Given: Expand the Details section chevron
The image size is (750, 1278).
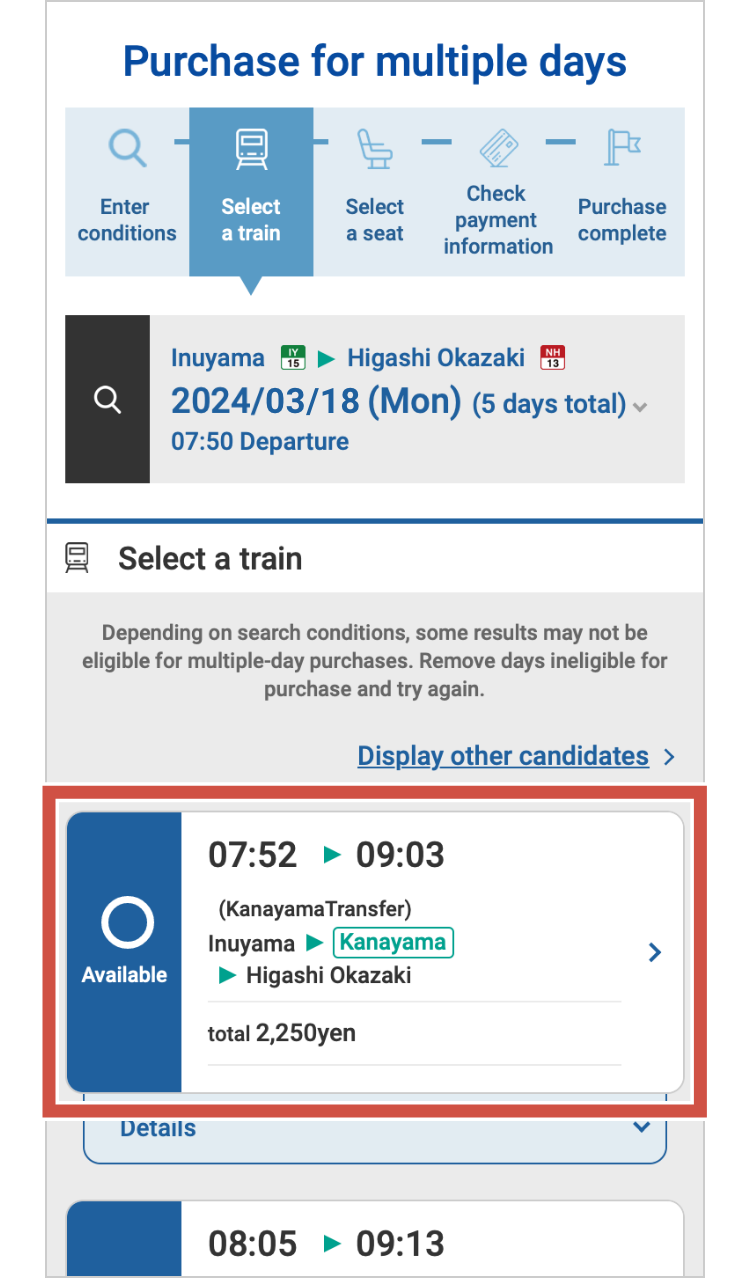Looking at the screenshot, I should tap(641, 1128).
